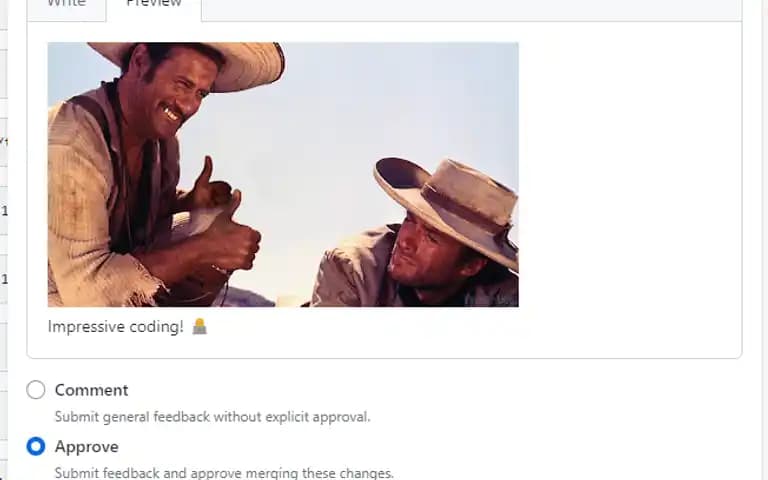Screen dimensions: 768x480
Task: Click 'Submit feedback and approve merging these changes.' text
Action: point(224,473)
